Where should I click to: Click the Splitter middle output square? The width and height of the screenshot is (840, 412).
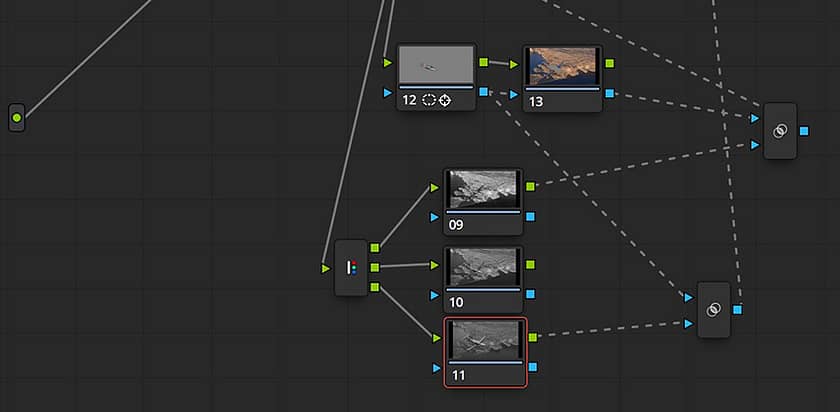pyautogui.click(x=375, y=267)
